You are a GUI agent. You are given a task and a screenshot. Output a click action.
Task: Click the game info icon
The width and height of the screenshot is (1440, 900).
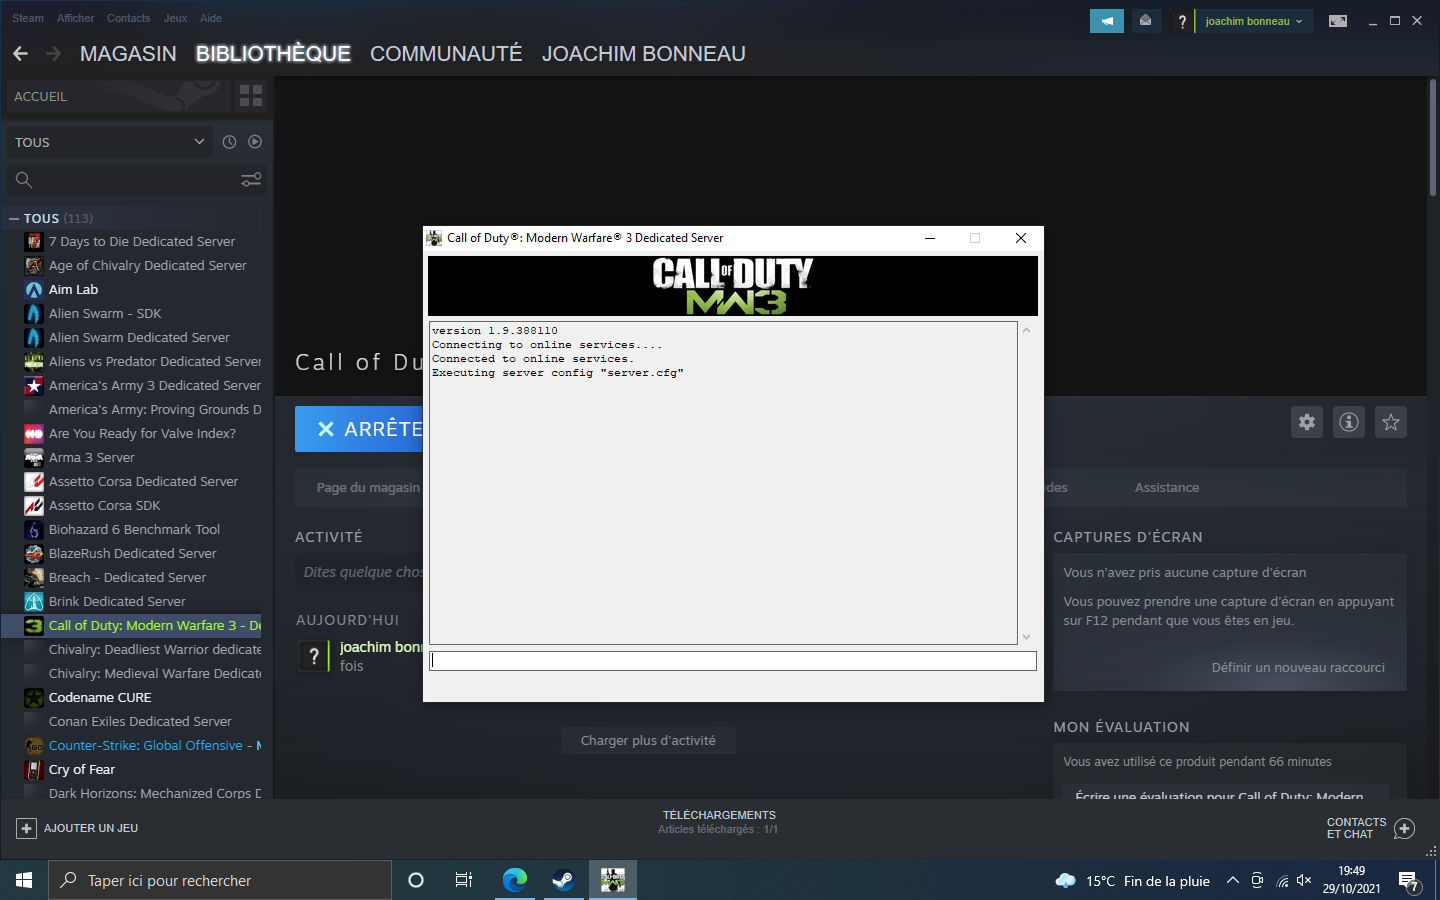click(1349, 422)
